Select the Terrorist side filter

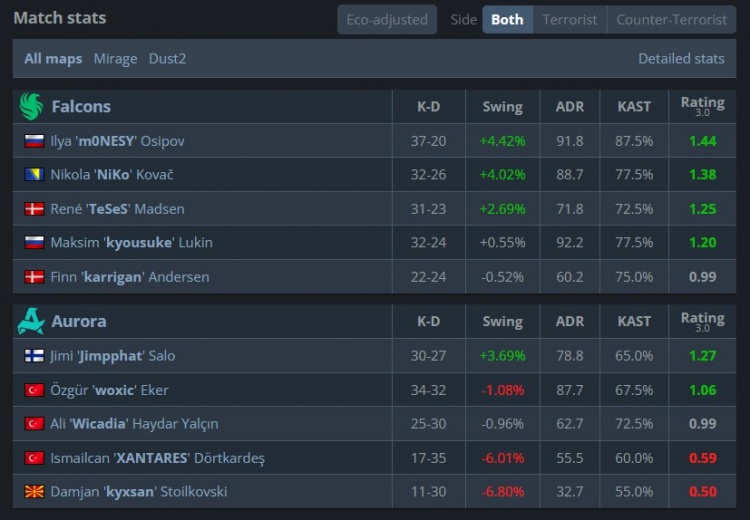pyautogui.click(x=570, y=20)
